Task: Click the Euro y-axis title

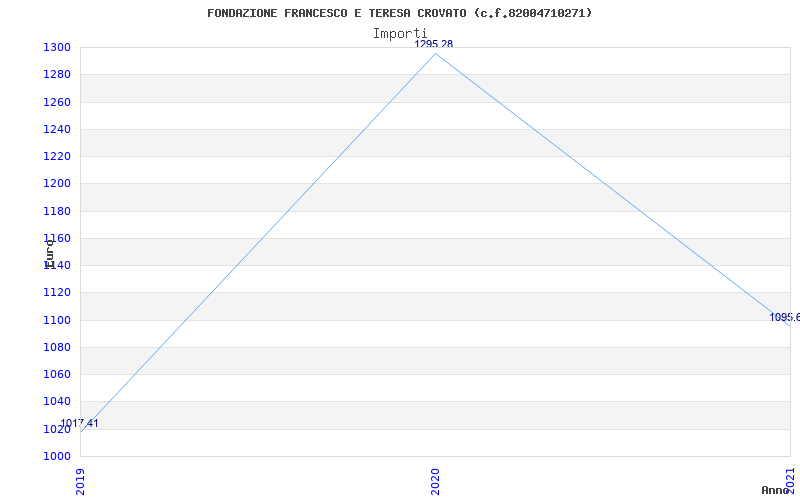Action: coord(49,254)
